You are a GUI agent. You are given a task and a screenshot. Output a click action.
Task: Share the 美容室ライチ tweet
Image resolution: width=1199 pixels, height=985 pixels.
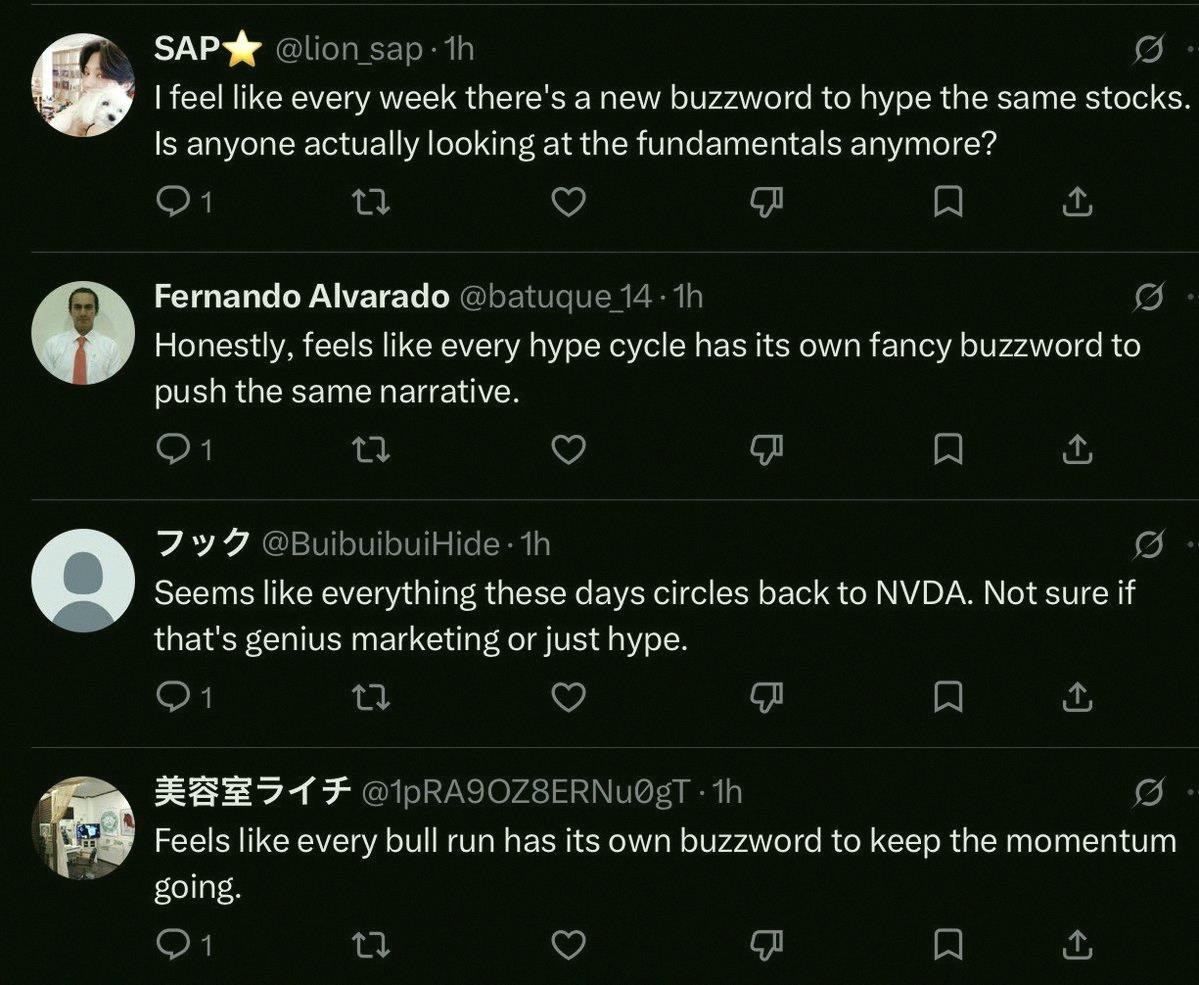(x=1077, y=944)
